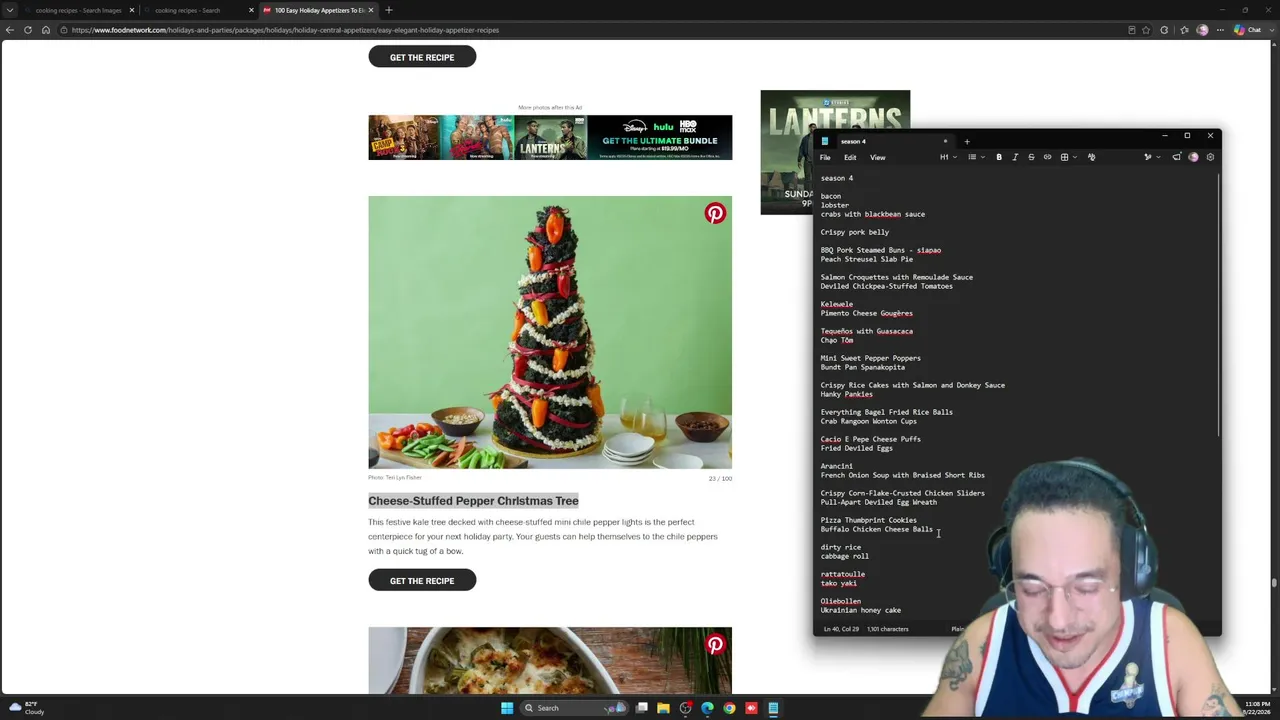Open a new browser tab

(389, 10)
